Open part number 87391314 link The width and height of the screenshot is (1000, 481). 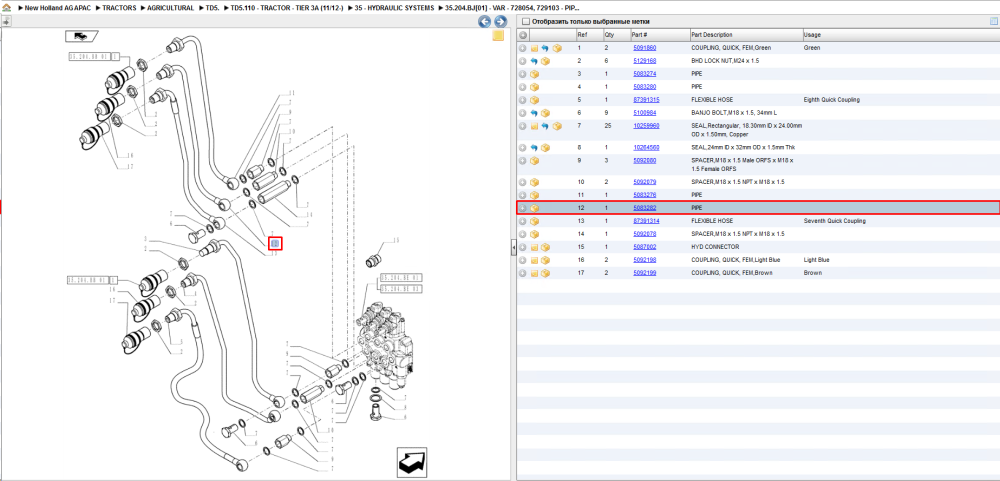point(646,221)
